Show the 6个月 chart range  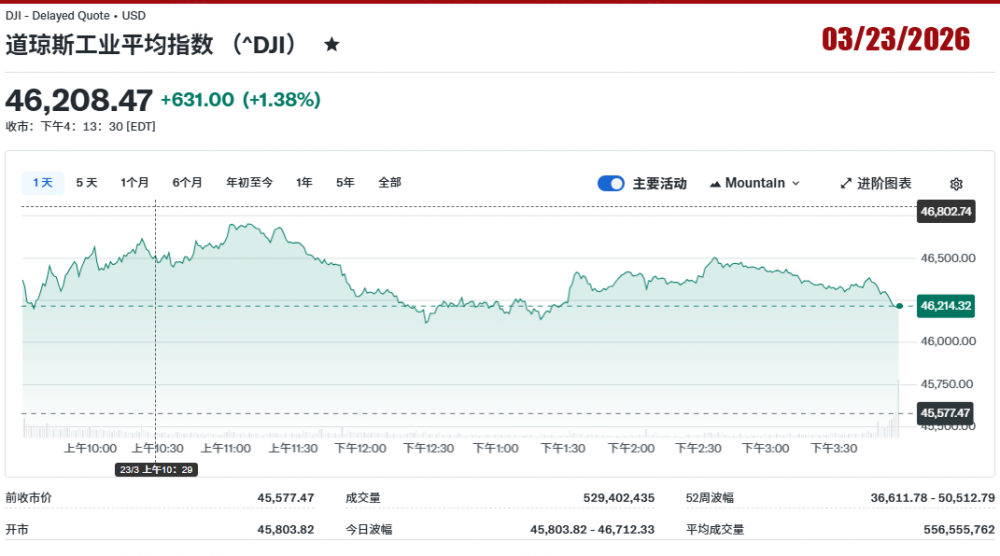click(187, 183)
